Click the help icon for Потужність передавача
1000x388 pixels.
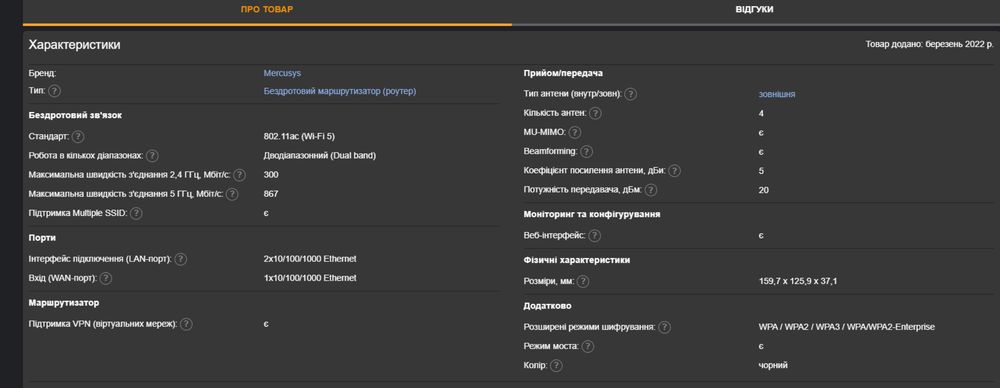click(651, 190)
